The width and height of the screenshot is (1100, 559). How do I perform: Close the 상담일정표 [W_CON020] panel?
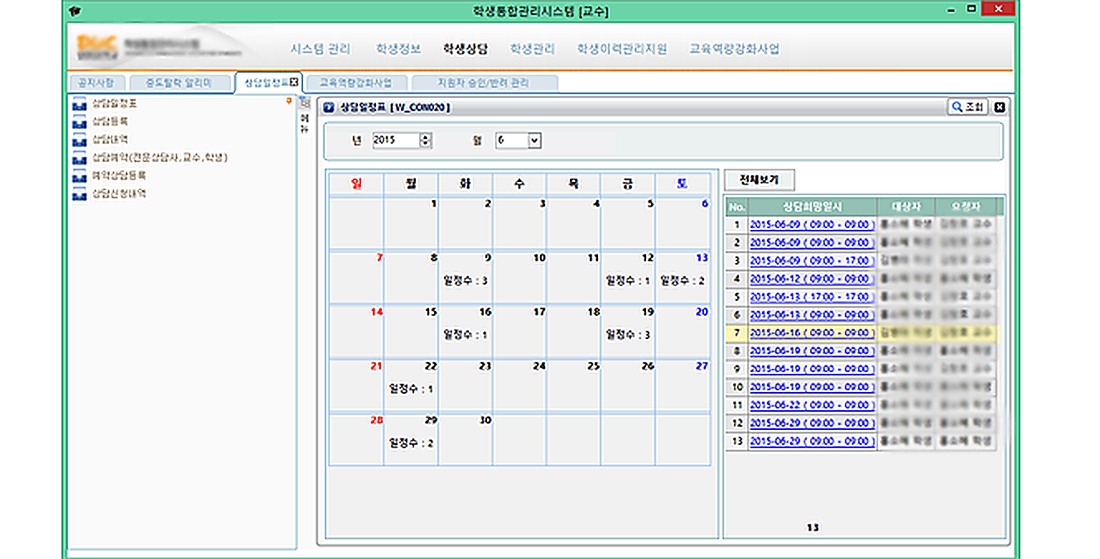click(1000, 107)
